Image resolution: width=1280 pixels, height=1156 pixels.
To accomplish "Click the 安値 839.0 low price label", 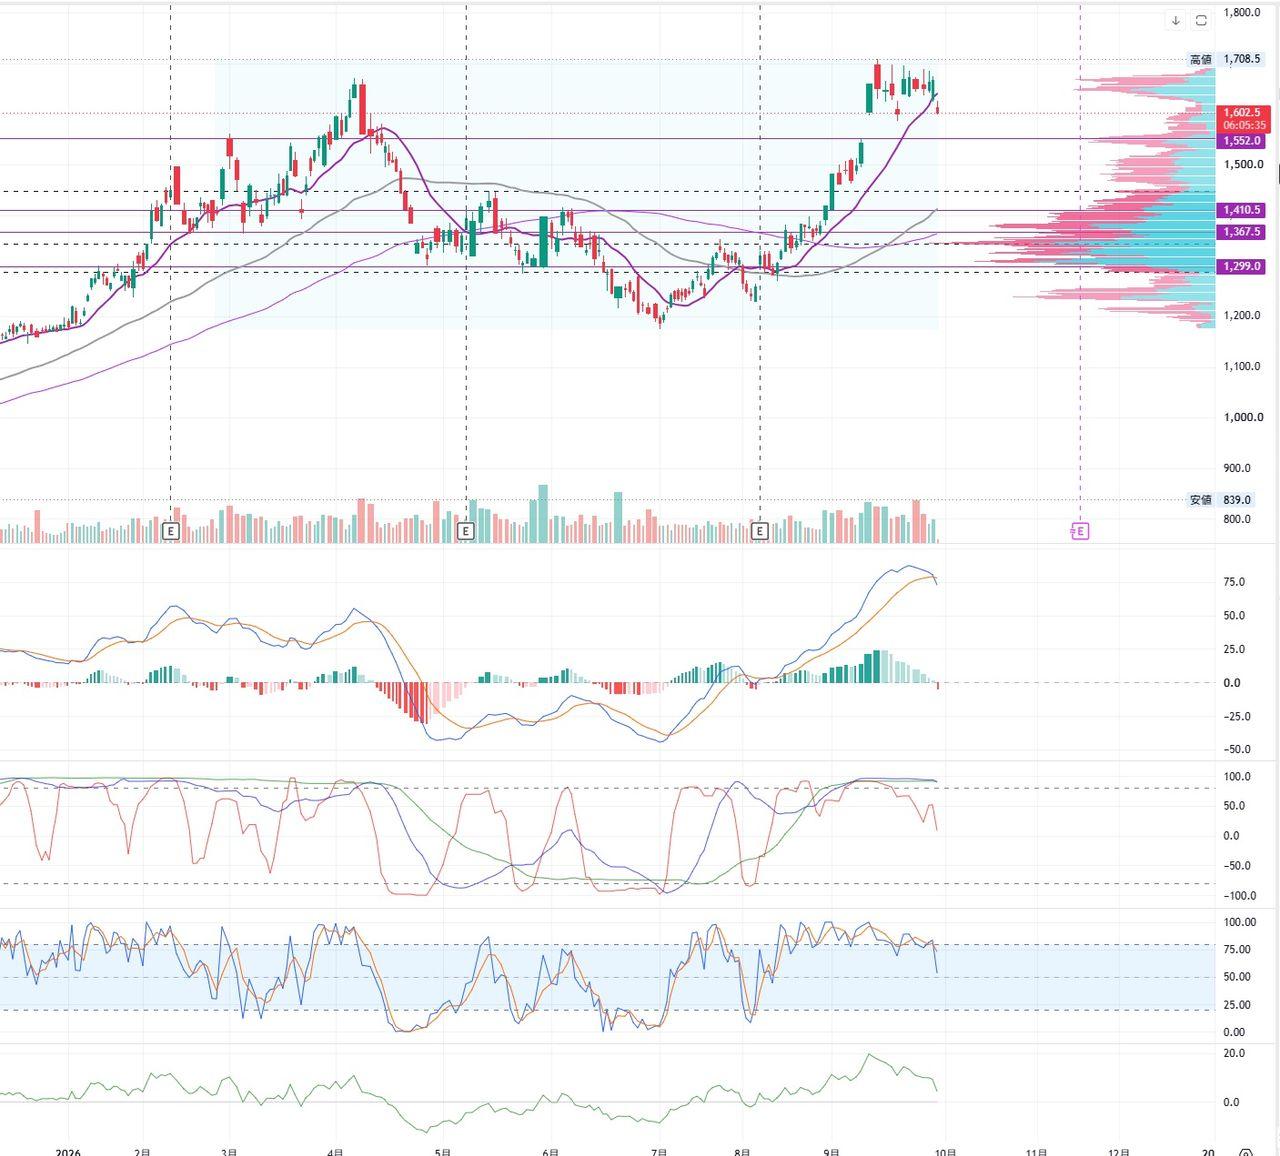I will click(1220, 500).
